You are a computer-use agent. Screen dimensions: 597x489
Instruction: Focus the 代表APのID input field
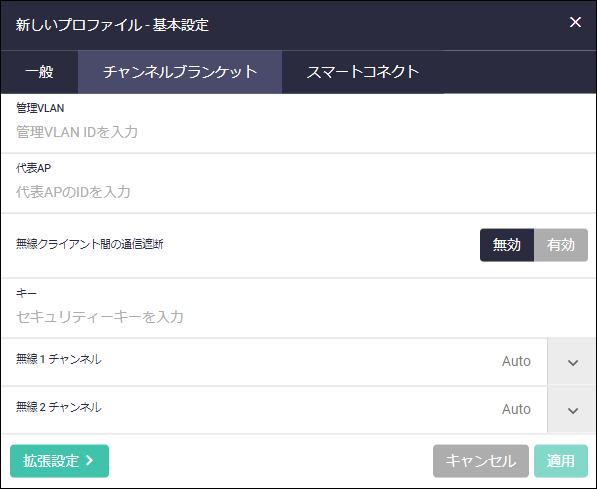click(298, 192)
